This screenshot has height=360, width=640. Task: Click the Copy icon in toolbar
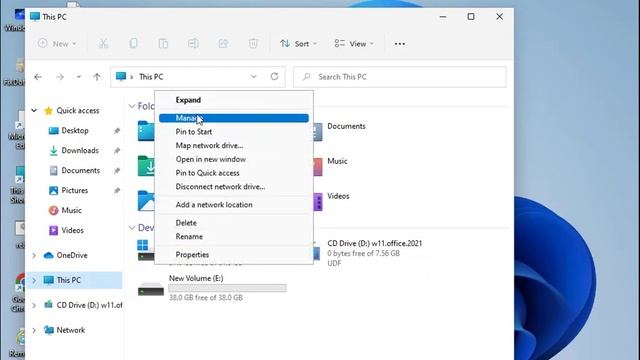tap(133, 43)
